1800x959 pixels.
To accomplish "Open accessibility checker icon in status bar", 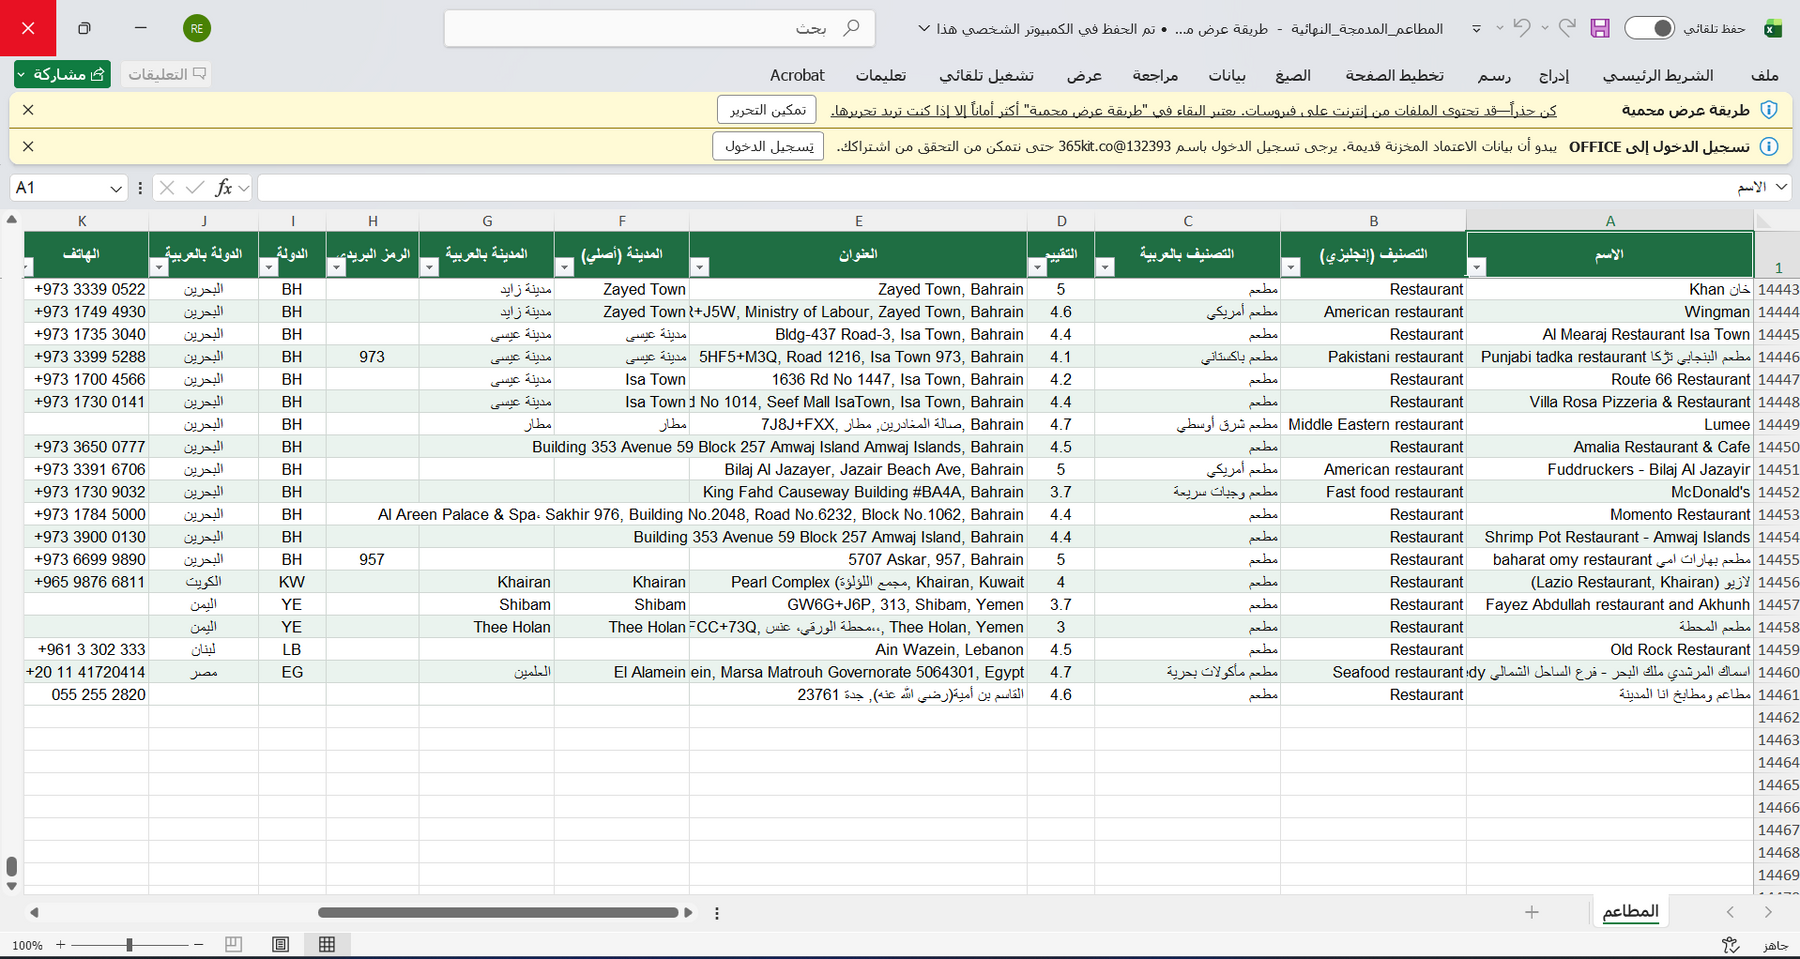I will [1731, 944].
